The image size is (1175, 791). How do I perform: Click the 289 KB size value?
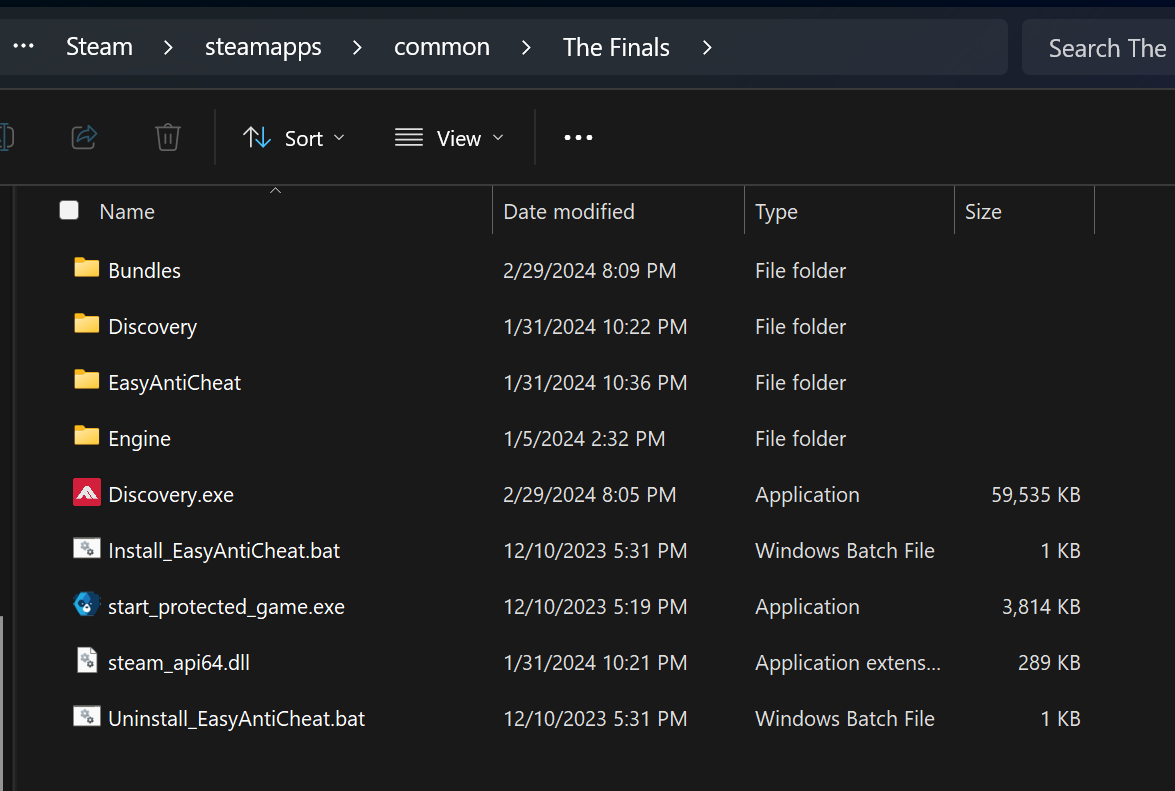[x=1049, y=663]
